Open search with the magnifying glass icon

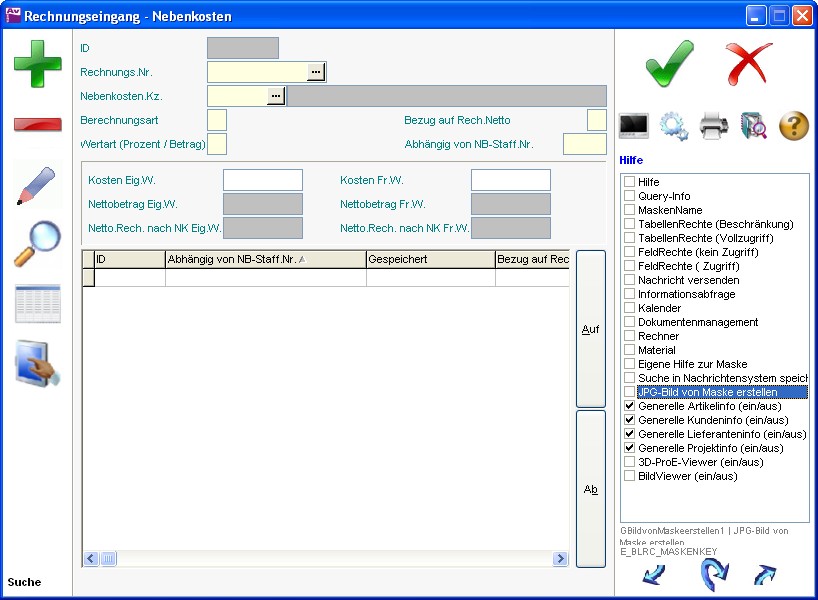click(37, 244)
